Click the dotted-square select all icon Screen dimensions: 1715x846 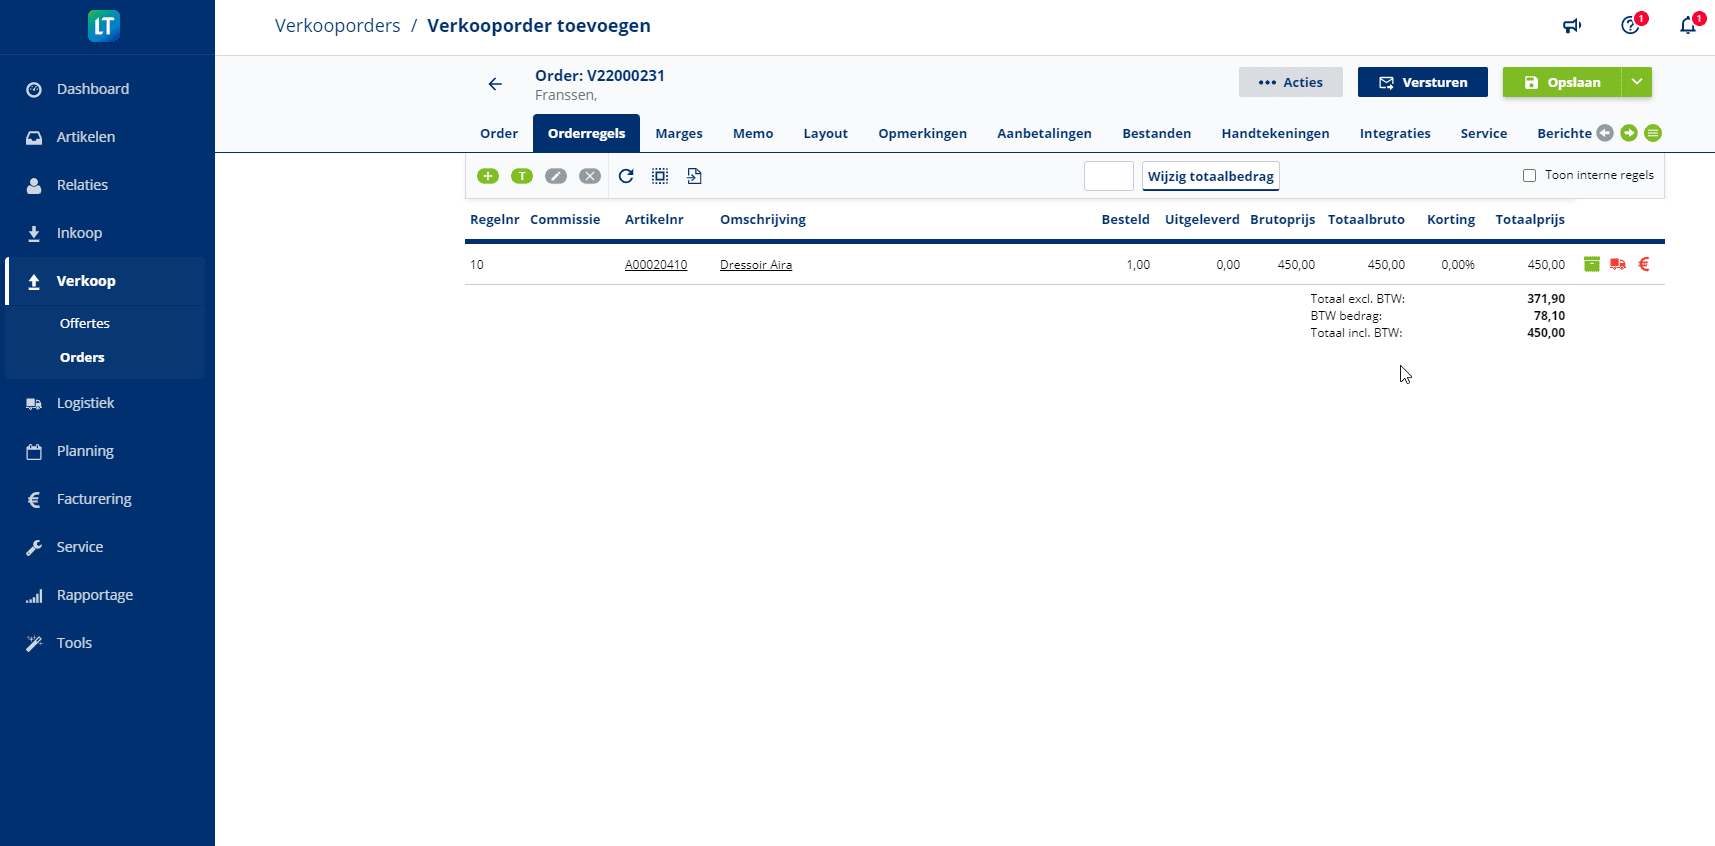(660, 176)
